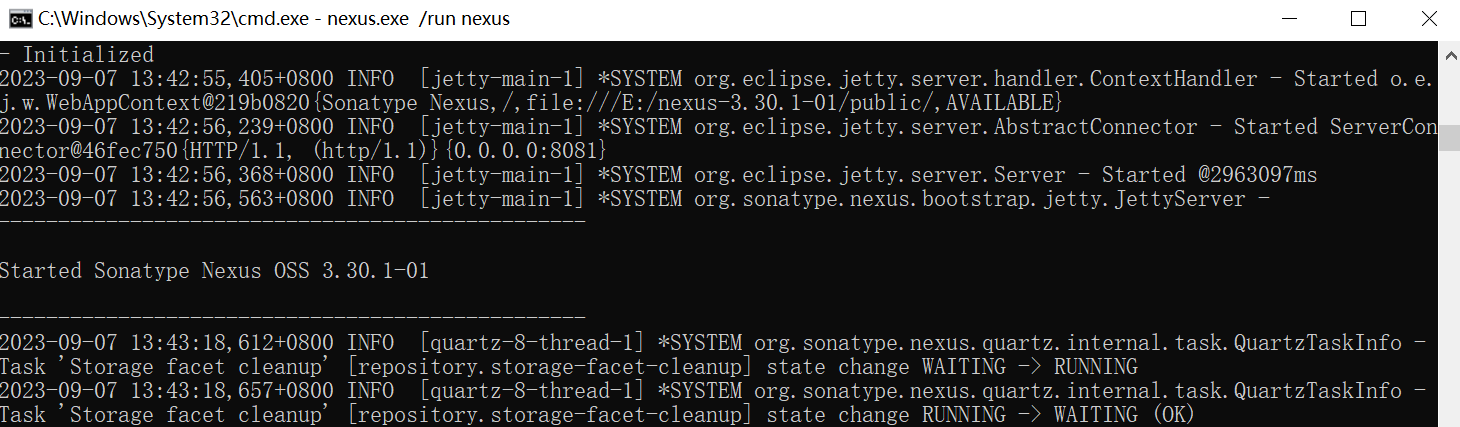Click the window title text 'C:\Windows\System32\cmd.exe - nexus.exe /run nexus'
1460x427 pixels.
point(274,19)
